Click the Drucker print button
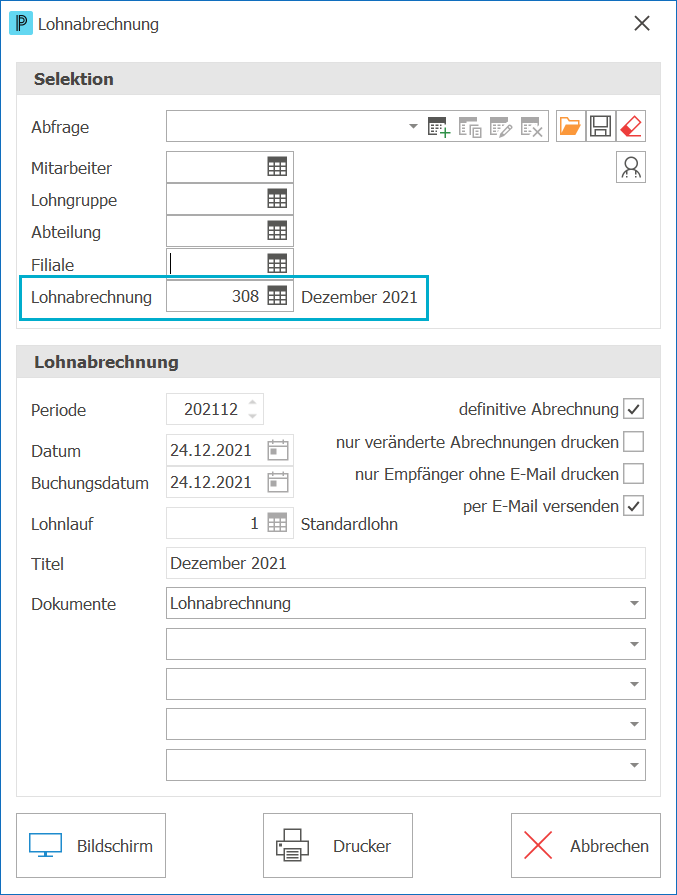The height and width of the screenshot is (895, 677). coord(338,845)
